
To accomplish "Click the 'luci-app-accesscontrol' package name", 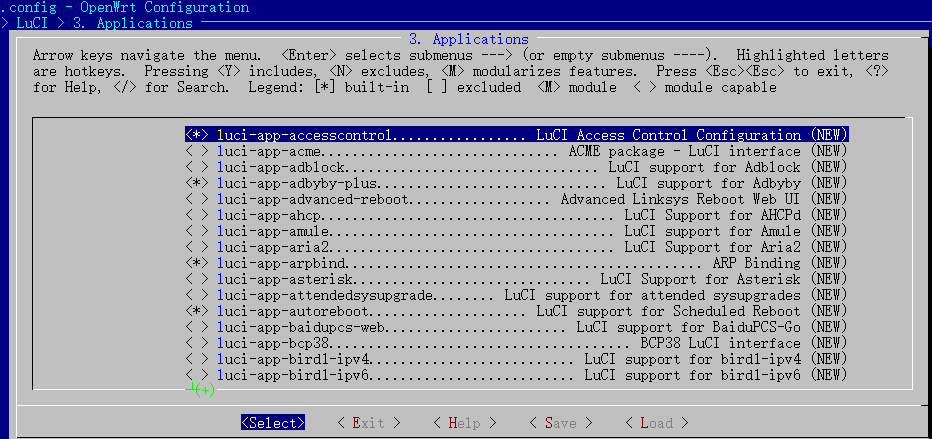I will pyautogui.click(x=304, y=135).
